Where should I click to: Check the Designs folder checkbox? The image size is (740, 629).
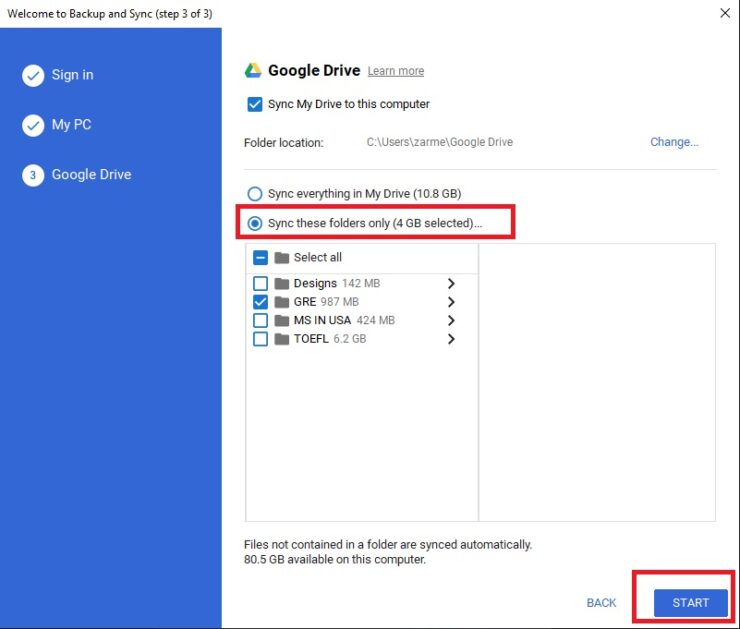tap(261, 284)
